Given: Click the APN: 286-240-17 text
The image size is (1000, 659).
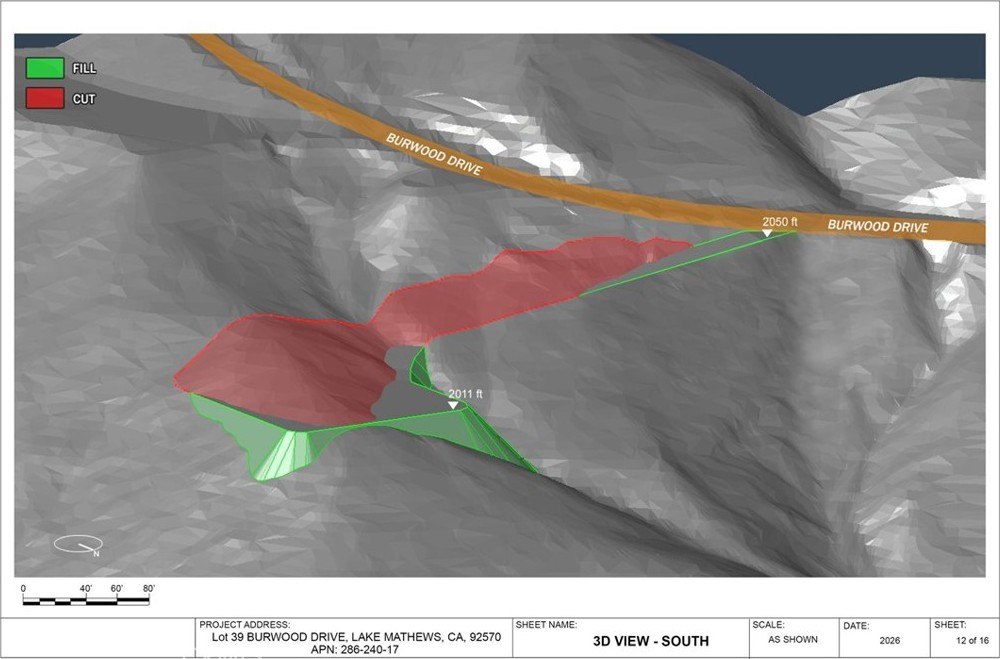Looking at the screenshot, I should 356,649.
